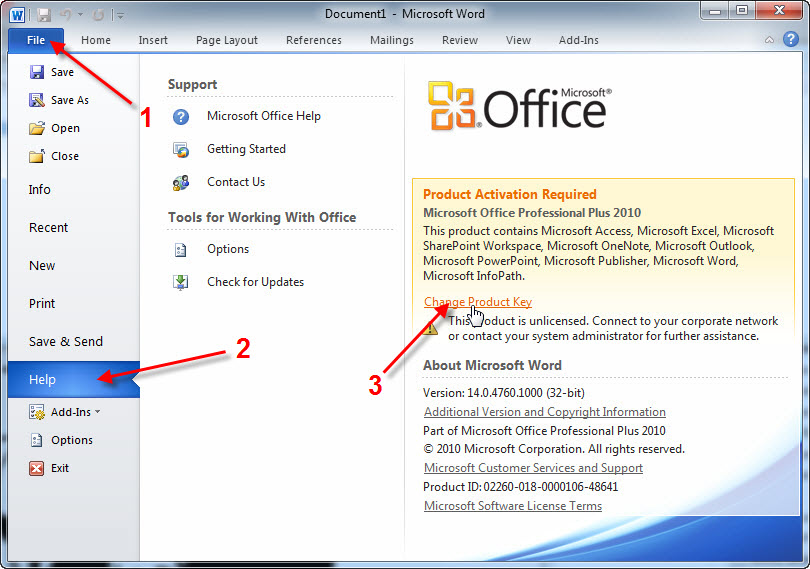
Task: Click the Add-Ins gear icon in sidebar
Action: (x=37, y=412)
